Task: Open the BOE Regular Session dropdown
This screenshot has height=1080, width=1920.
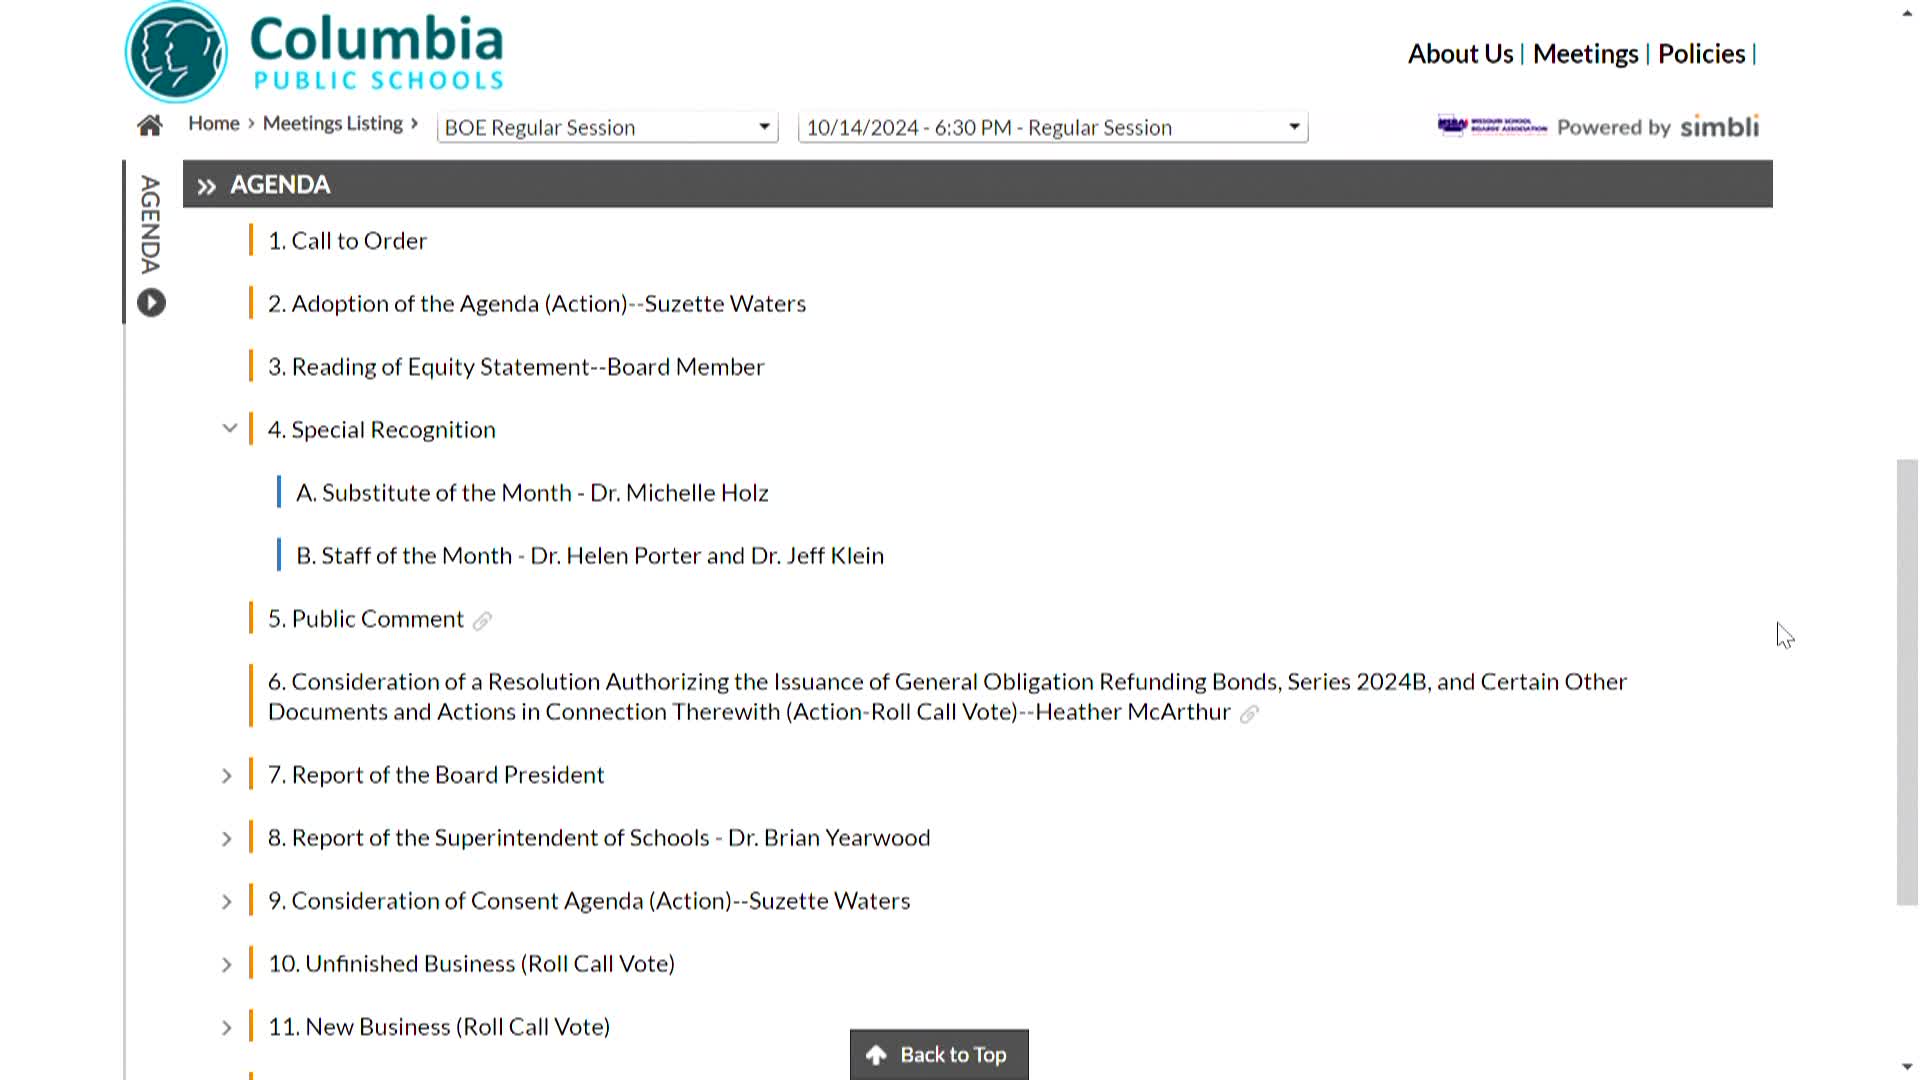Action: coord(608,127)
